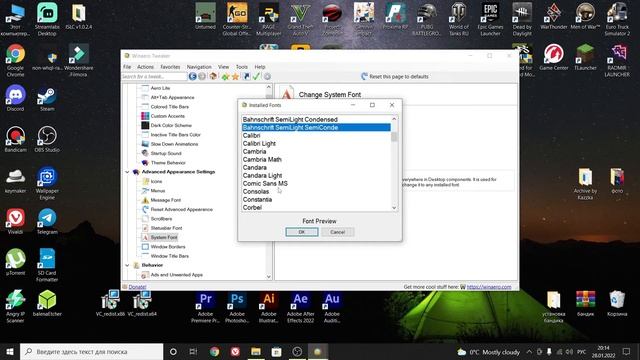Click the green add-to-favorites star icon
Viewport: 640px width, 360px height.
pos(225,76)
